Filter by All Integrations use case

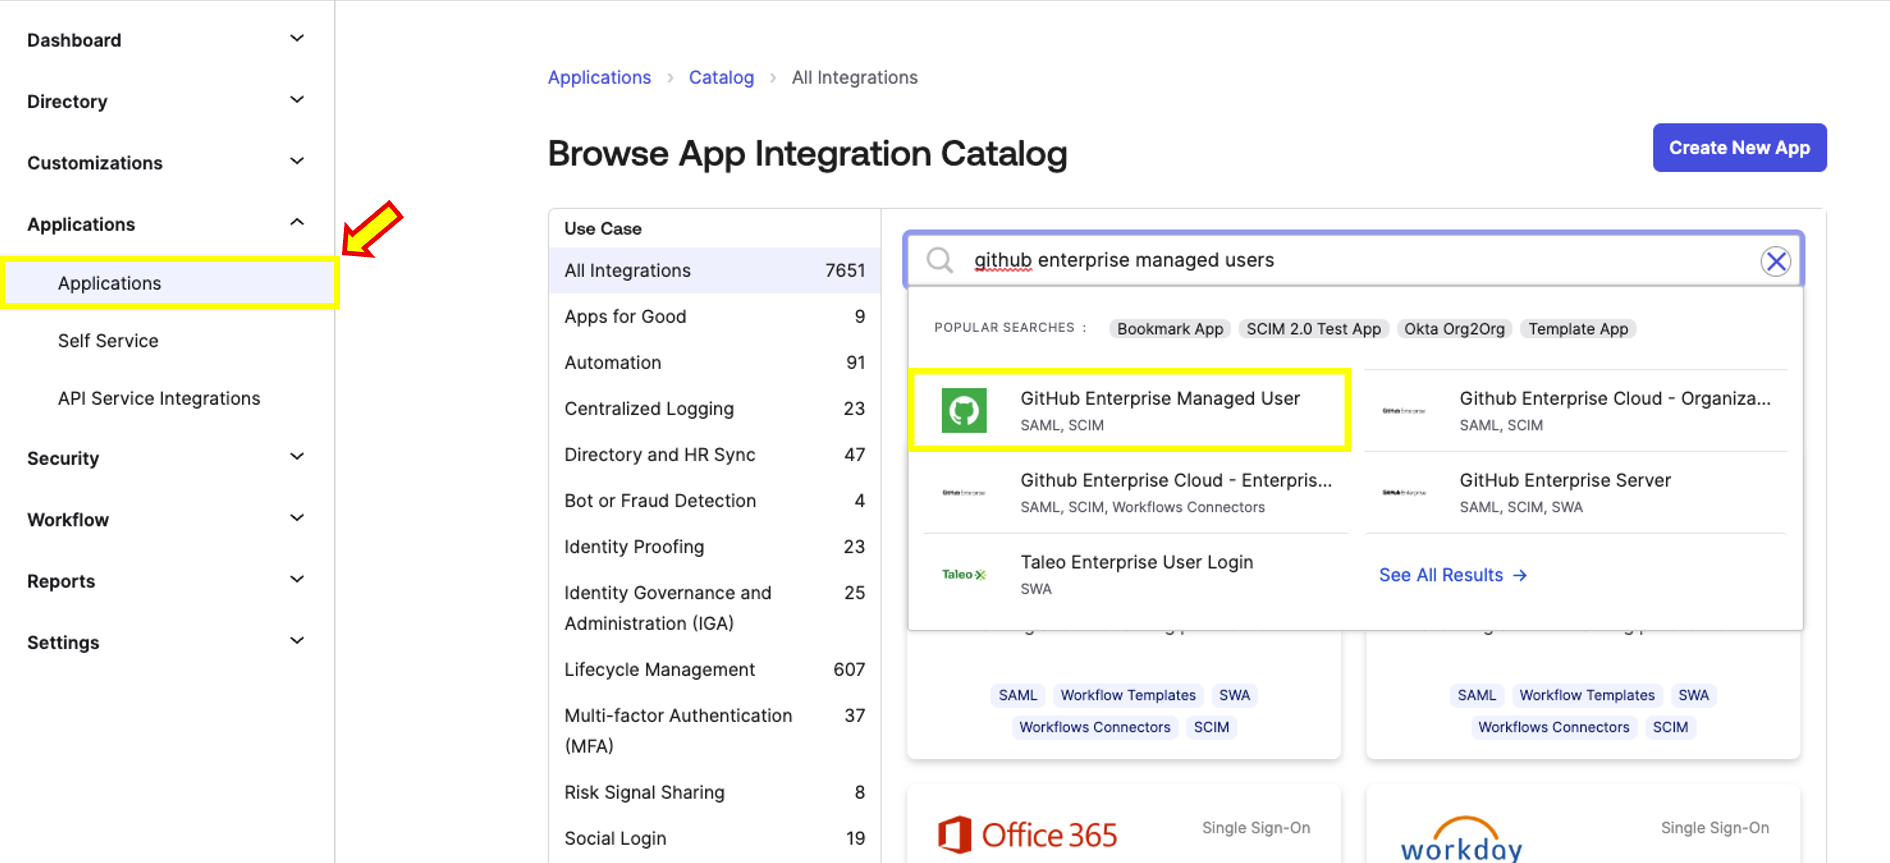point(714,271)
